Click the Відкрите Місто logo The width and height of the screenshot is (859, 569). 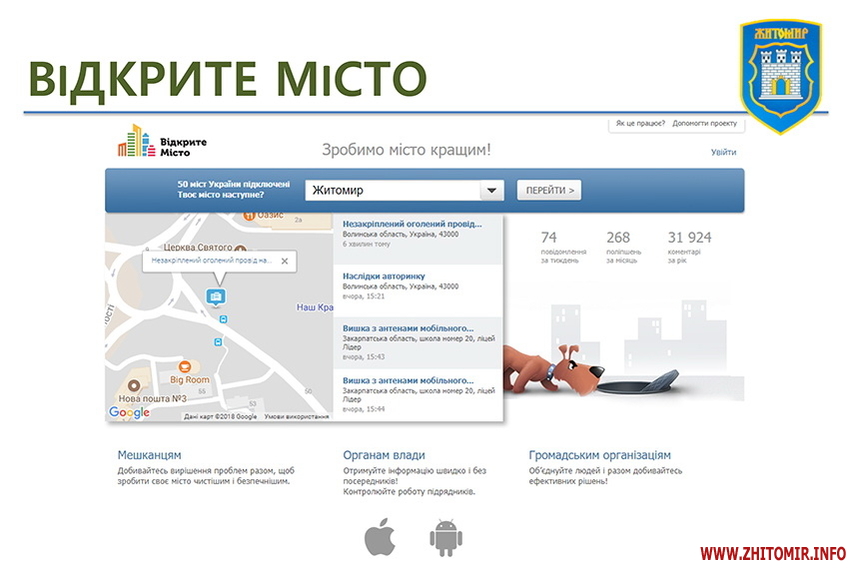(162, 142)
